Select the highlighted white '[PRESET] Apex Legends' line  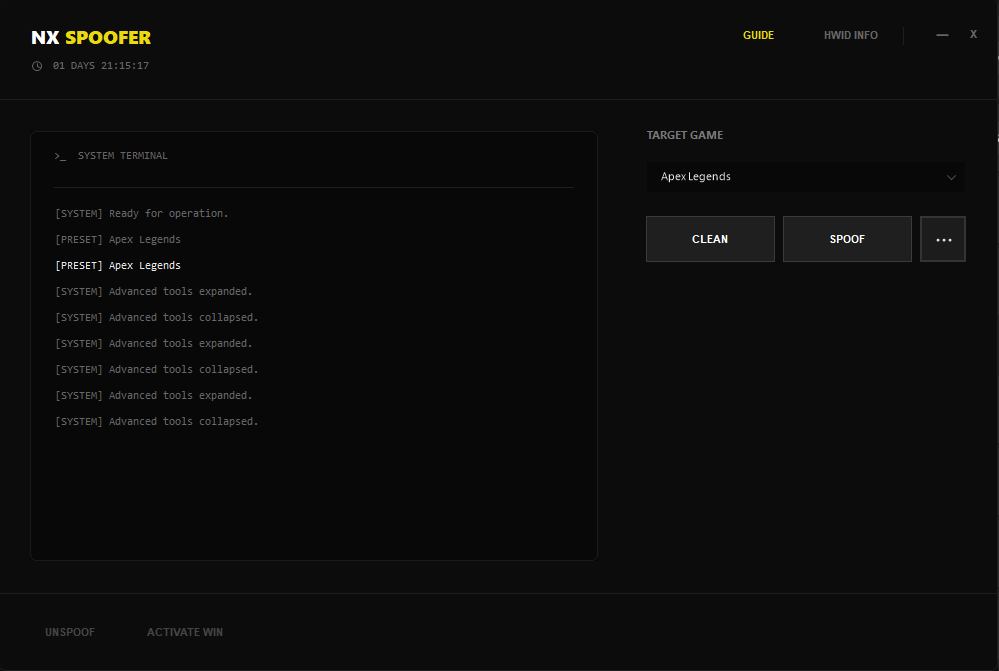(x=118, y=266)
